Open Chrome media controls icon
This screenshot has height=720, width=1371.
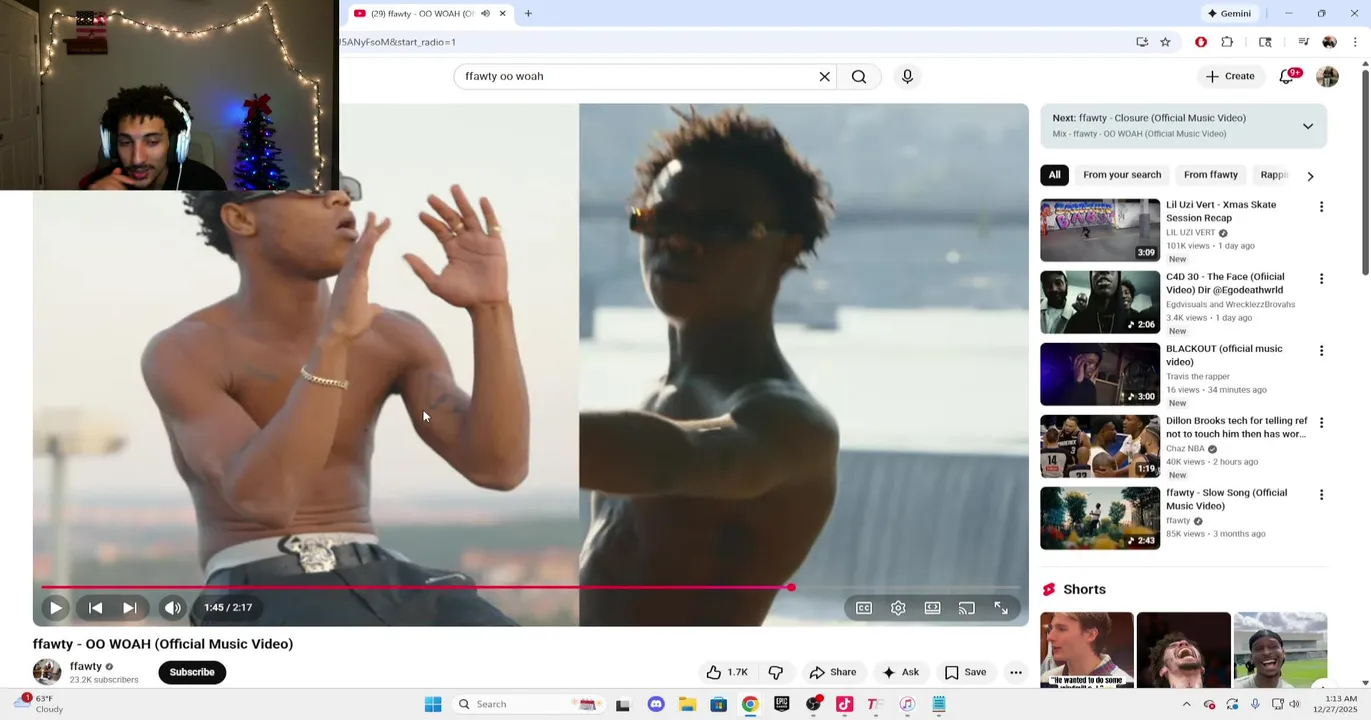click(1303, 42)
